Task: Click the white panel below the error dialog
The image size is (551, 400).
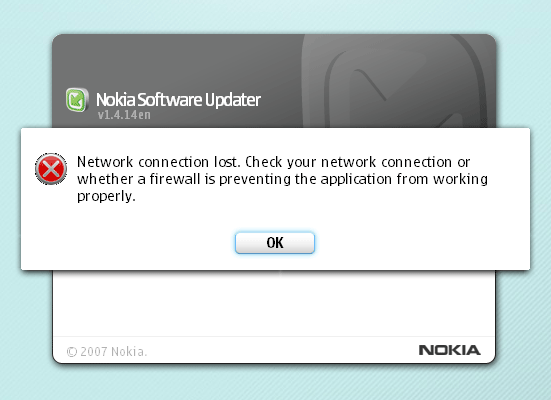Action: tap(274, 303)
